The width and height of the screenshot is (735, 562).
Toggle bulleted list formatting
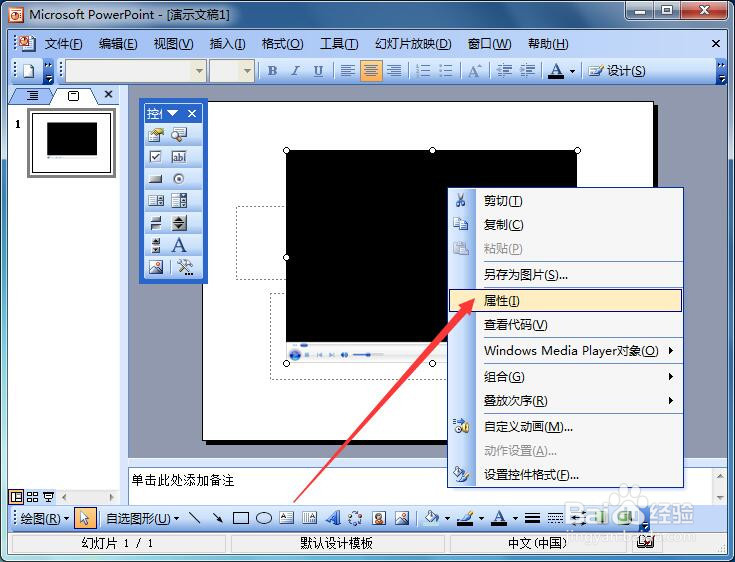pyautogui.click(x=446, y=71)
